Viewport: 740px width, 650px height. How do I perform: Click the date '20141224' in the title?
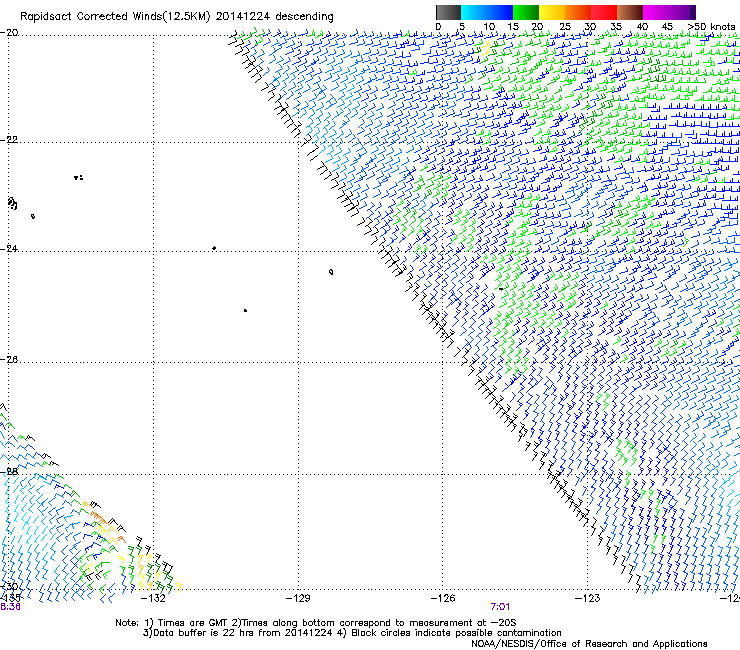tap(243, 17)
